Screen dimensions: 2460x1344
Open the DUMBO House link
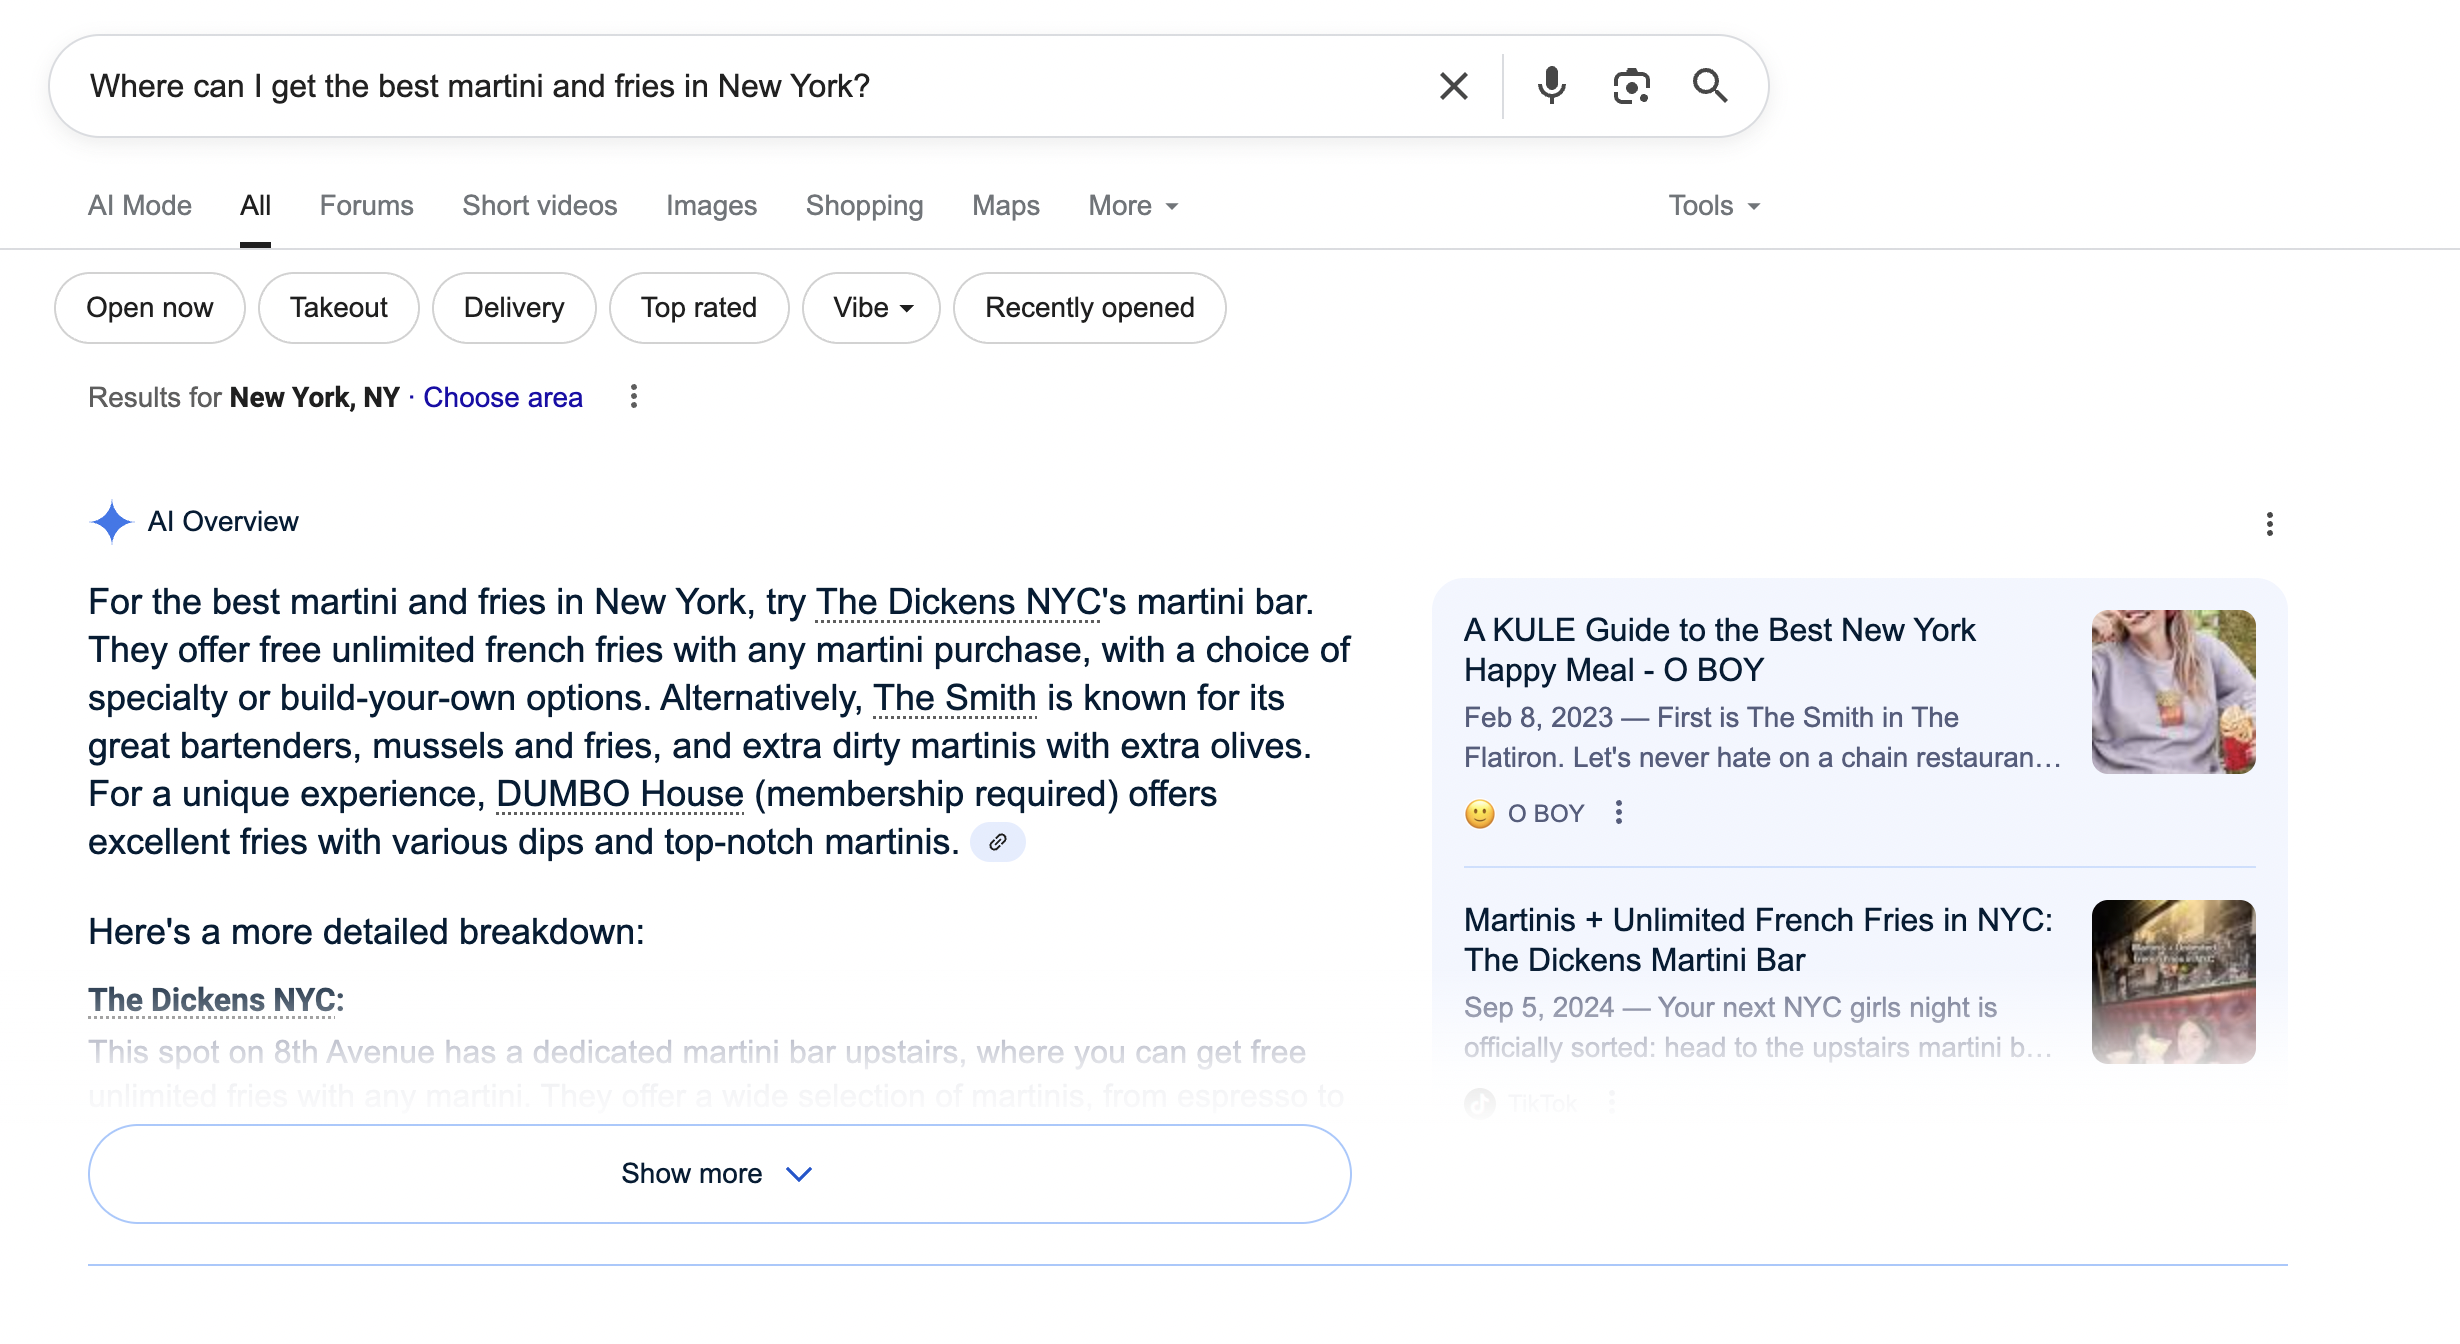pyautogui.click(x=620, y=794)
